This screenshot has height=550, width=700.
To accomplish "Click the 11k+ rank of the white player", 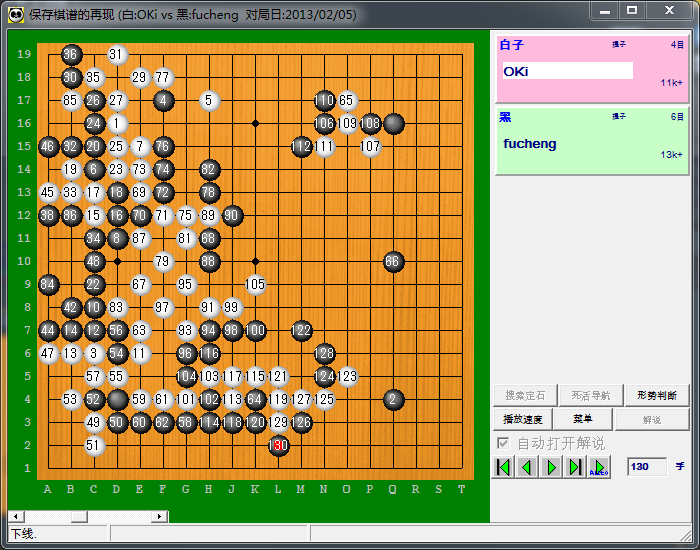I will 672,83.
